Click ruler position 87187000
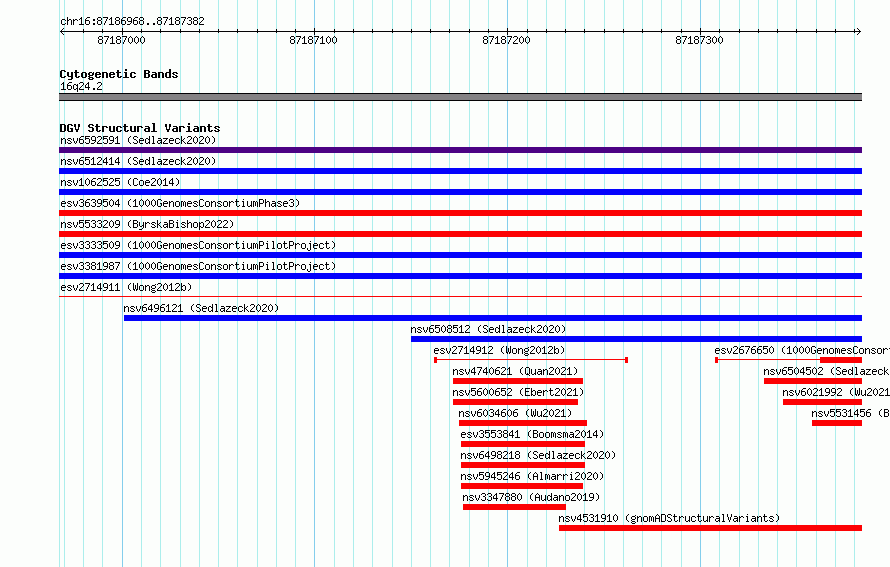The image size is (890, 567). click(x=121, y=40)
